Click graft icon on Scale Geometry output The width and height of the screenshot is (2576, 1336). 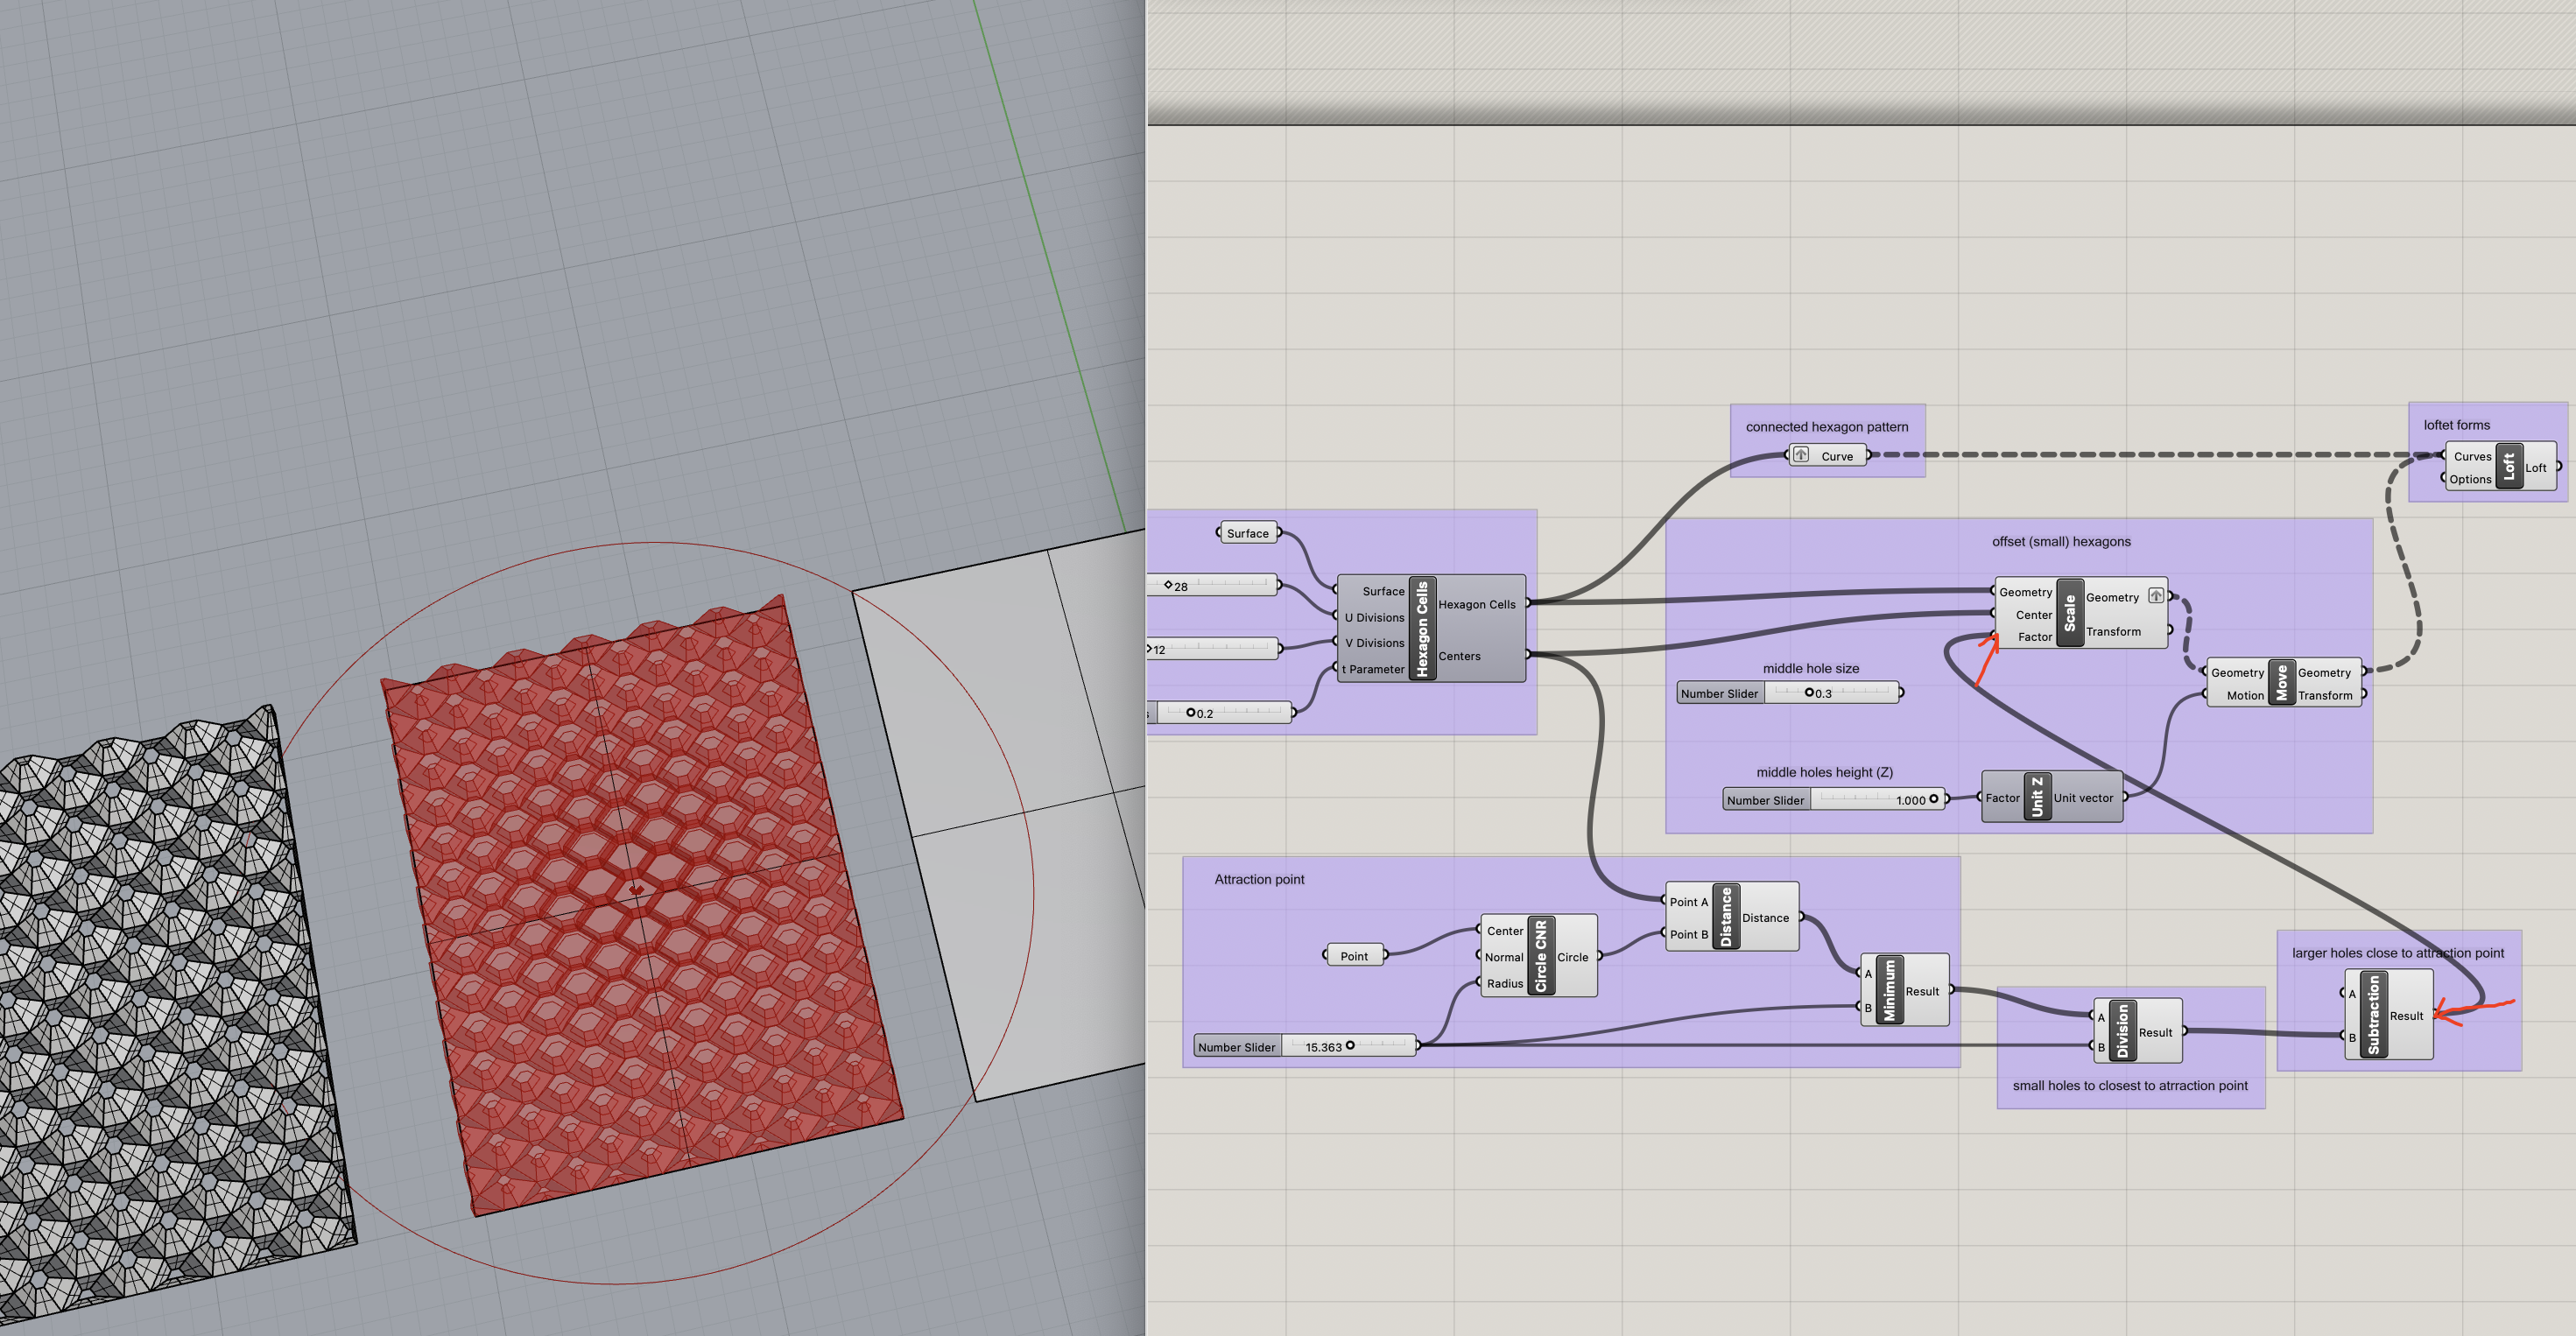tap(2156, 596)
